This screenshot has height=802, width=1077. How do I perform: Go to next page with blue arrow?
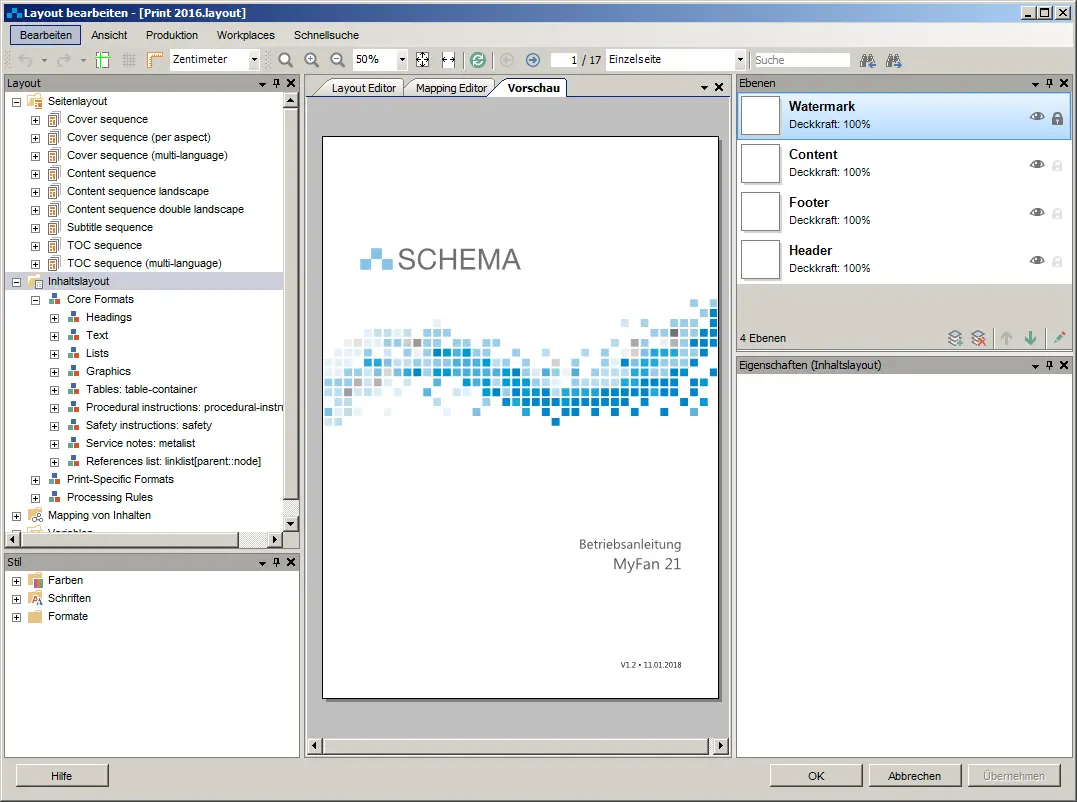[533, 60]
